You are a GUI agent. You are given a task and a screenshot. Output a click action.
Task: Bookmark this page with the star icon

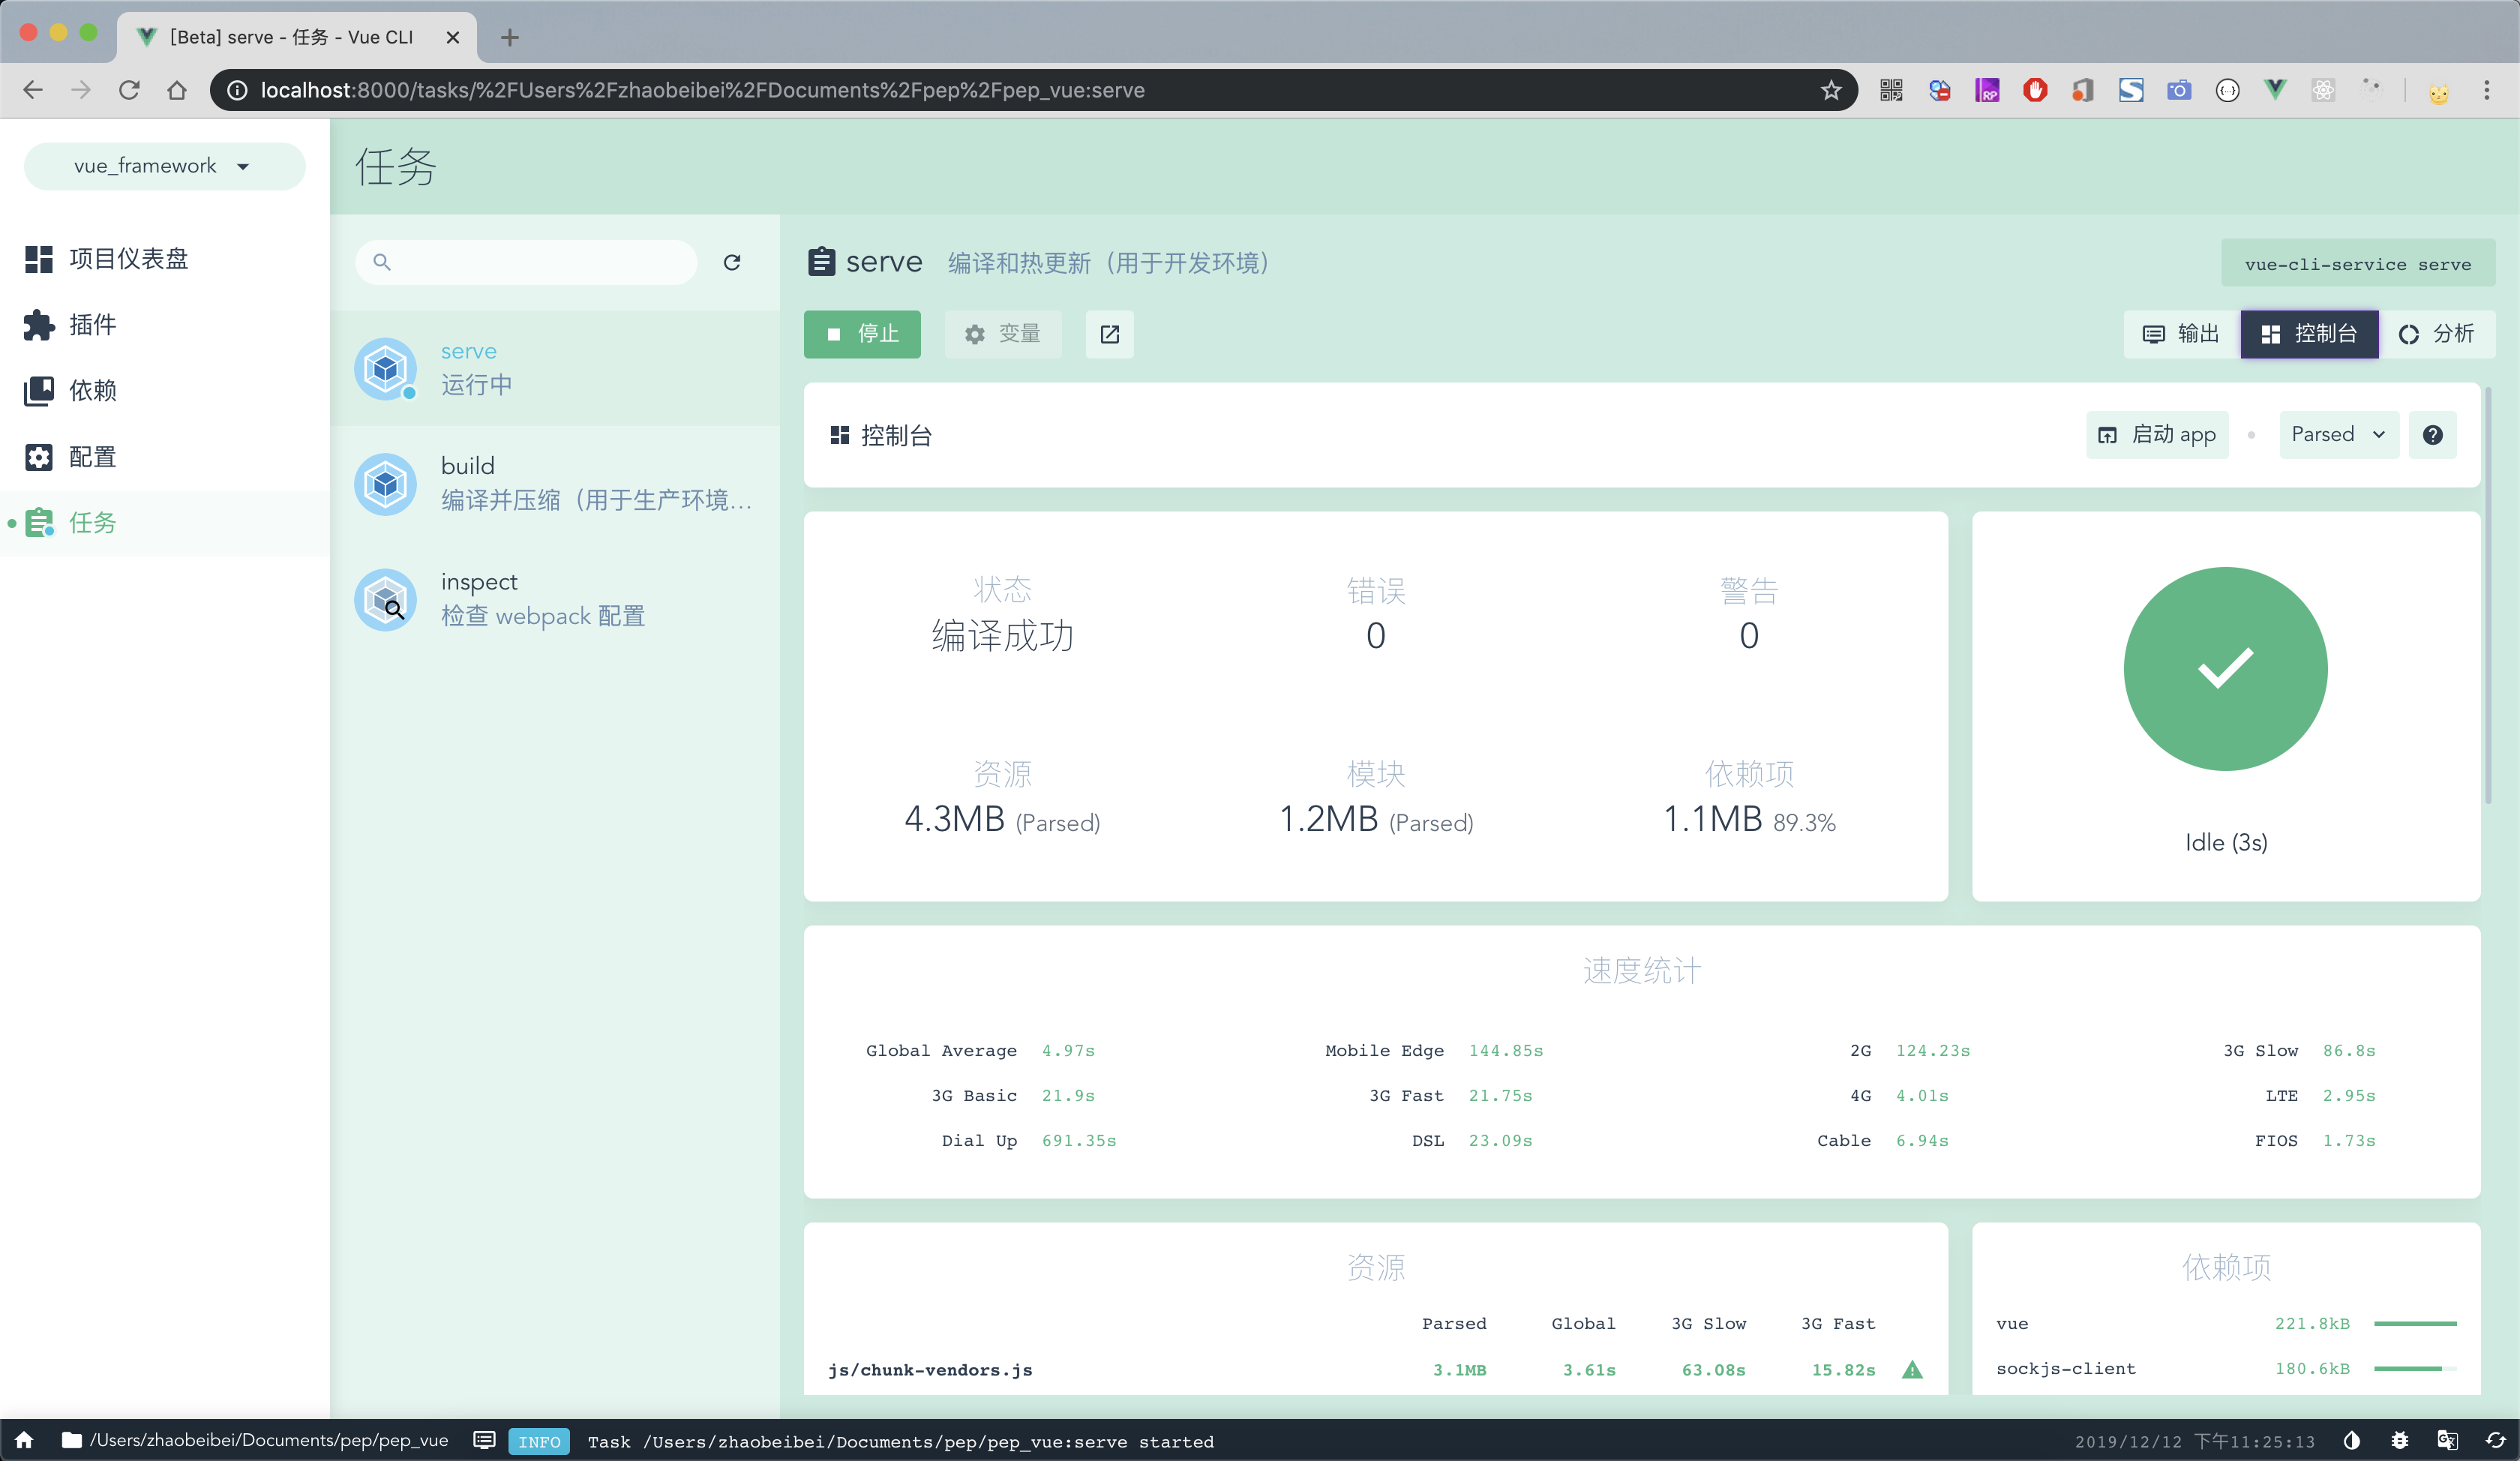click(x=1831, y=90)
